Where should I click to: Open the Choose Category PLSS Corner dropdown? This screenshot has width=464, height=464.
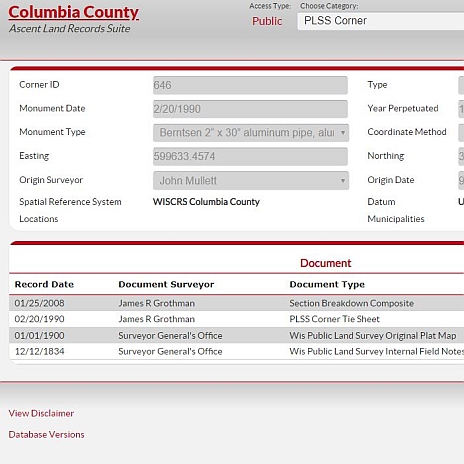(x=381, y=21)
